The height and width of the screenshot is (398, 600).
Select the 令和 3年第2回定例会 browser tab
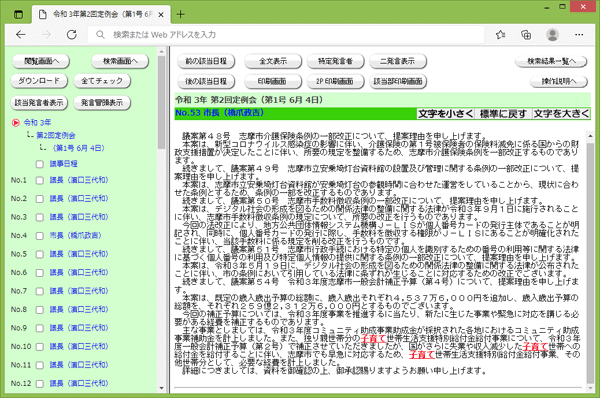(102, 15)
